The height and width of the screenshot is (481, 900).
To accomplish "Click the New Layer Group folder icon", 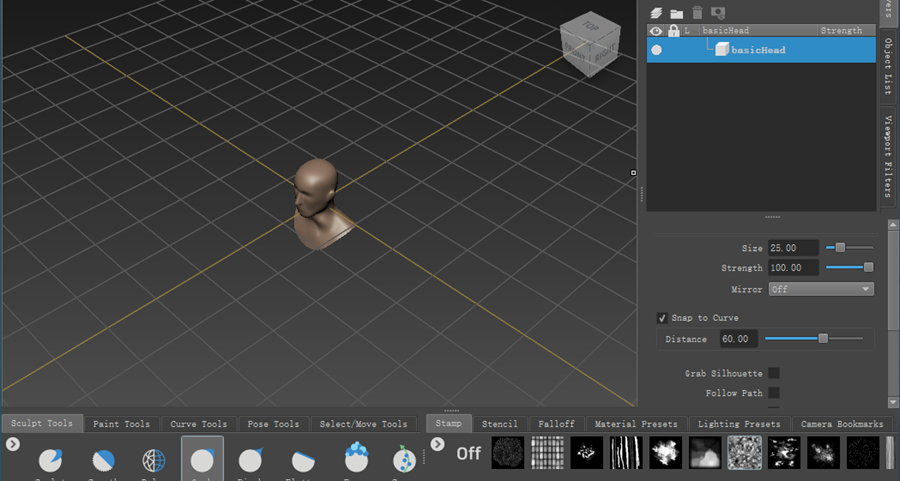I will (677, 13).
